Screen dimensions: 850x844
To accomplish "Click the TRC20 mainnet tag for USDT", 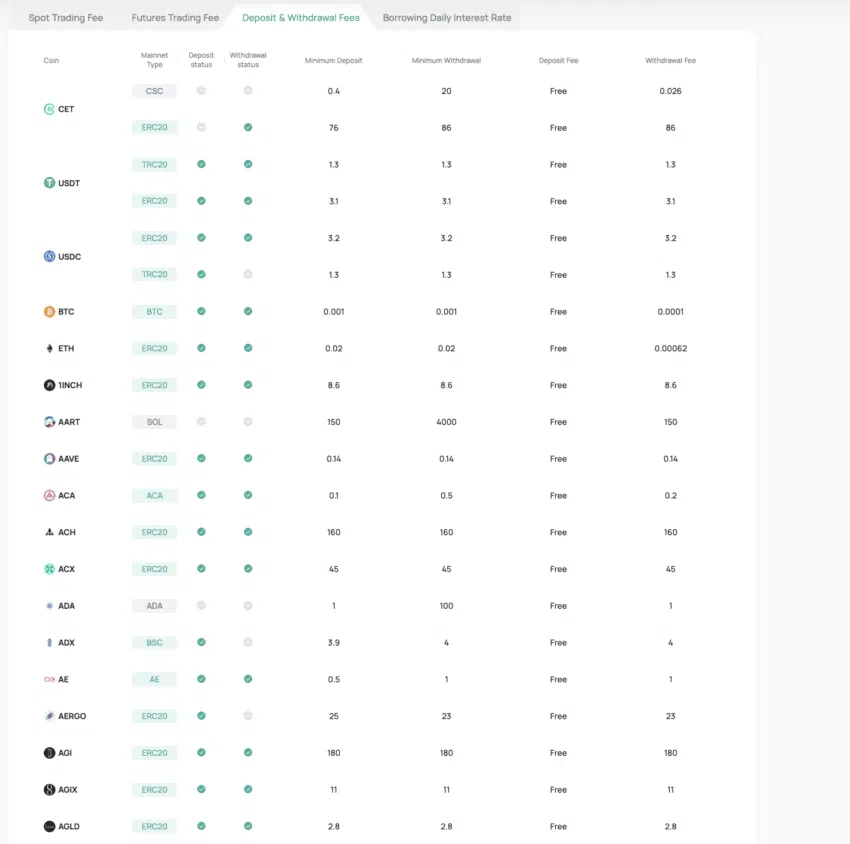I will (x=154, y=164).
